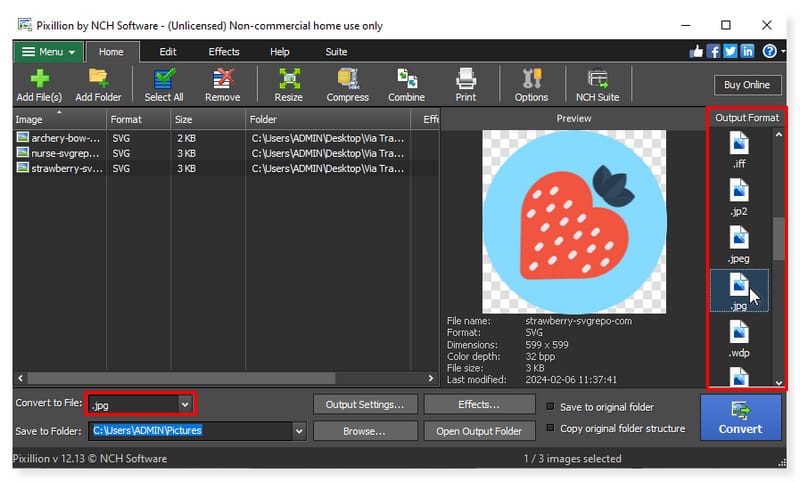Switch to the Effects tab
Screen dimensions: 800x482
click(x=223, y=52)
